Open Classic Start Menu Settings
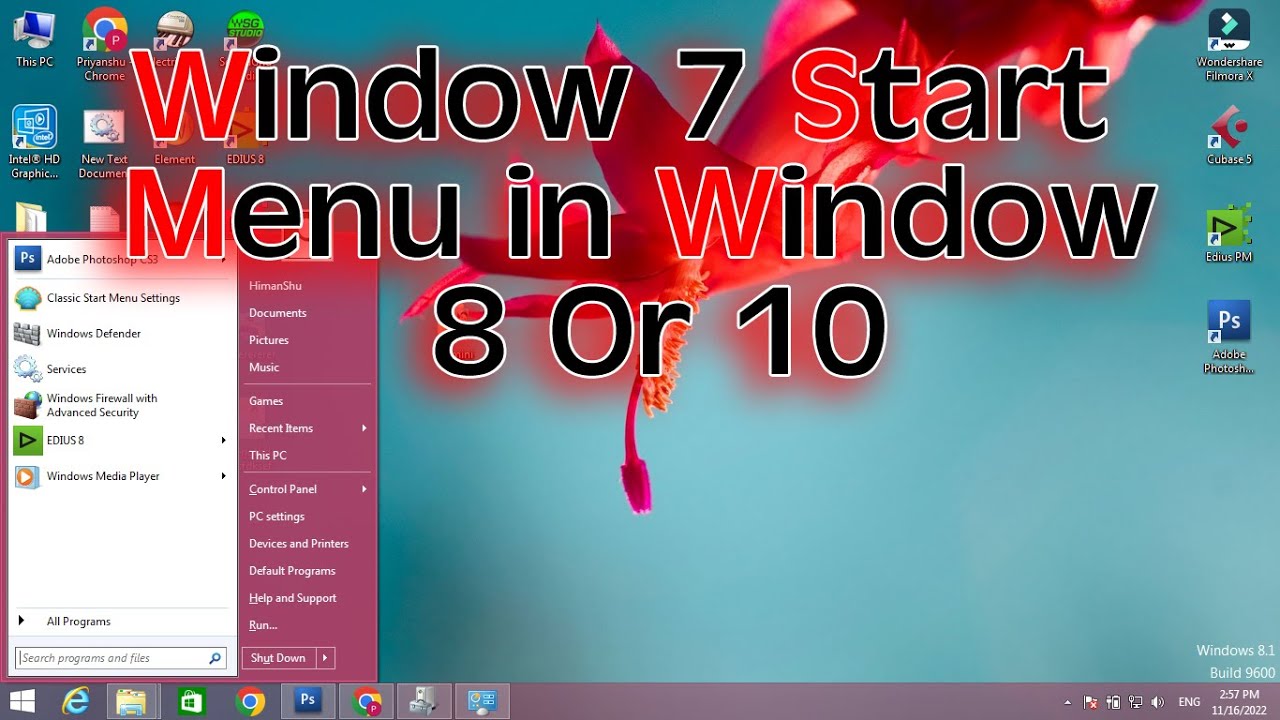Image resolution: width=1280 pixels, height=720 pixels. click(121, 298)
